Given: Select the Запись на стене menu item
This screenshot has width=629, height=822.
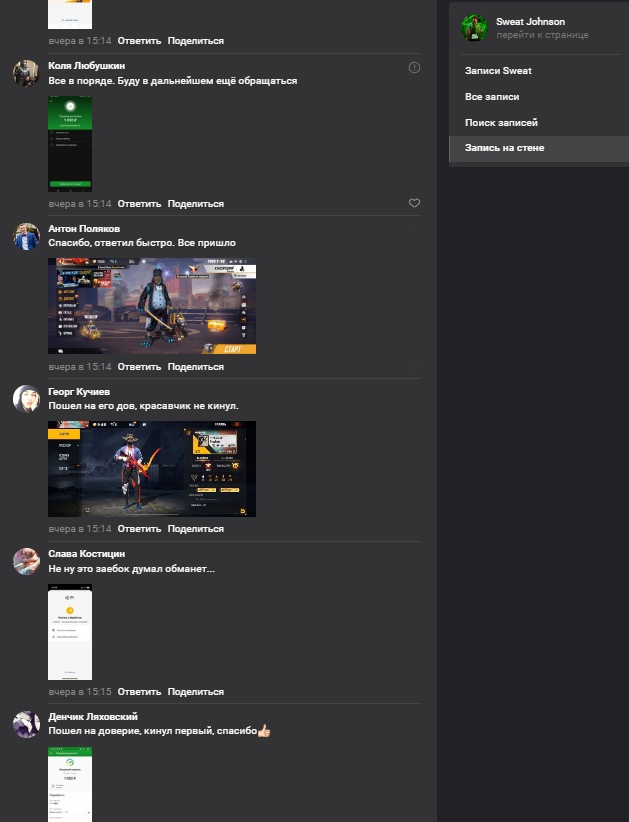Looking at the screenshot, I should (504, 148).
